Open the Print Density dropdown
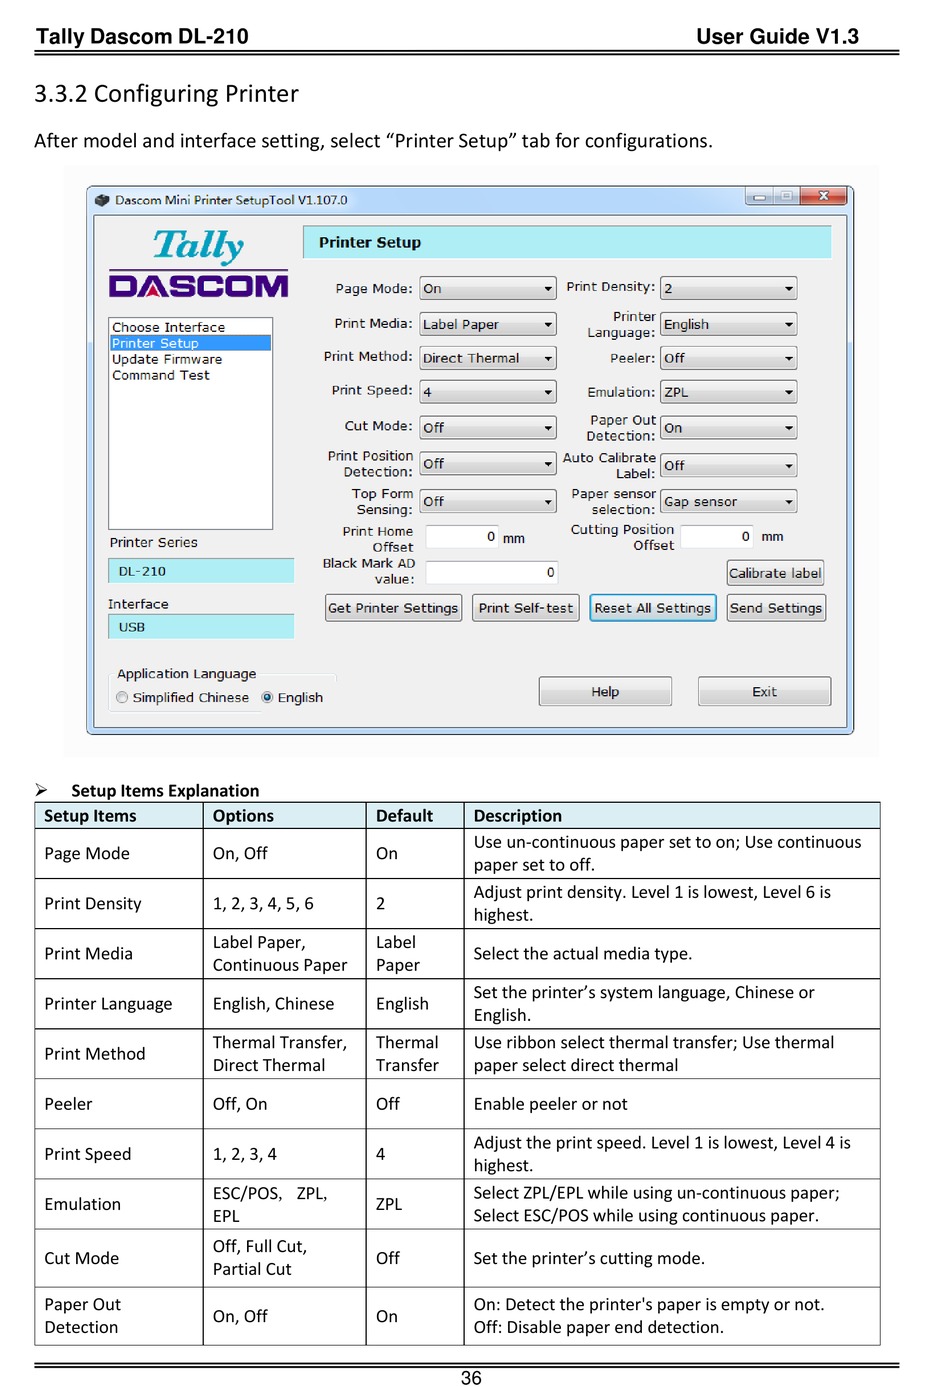The height and width of the screenshot is (1387, 950). (729, 289)
